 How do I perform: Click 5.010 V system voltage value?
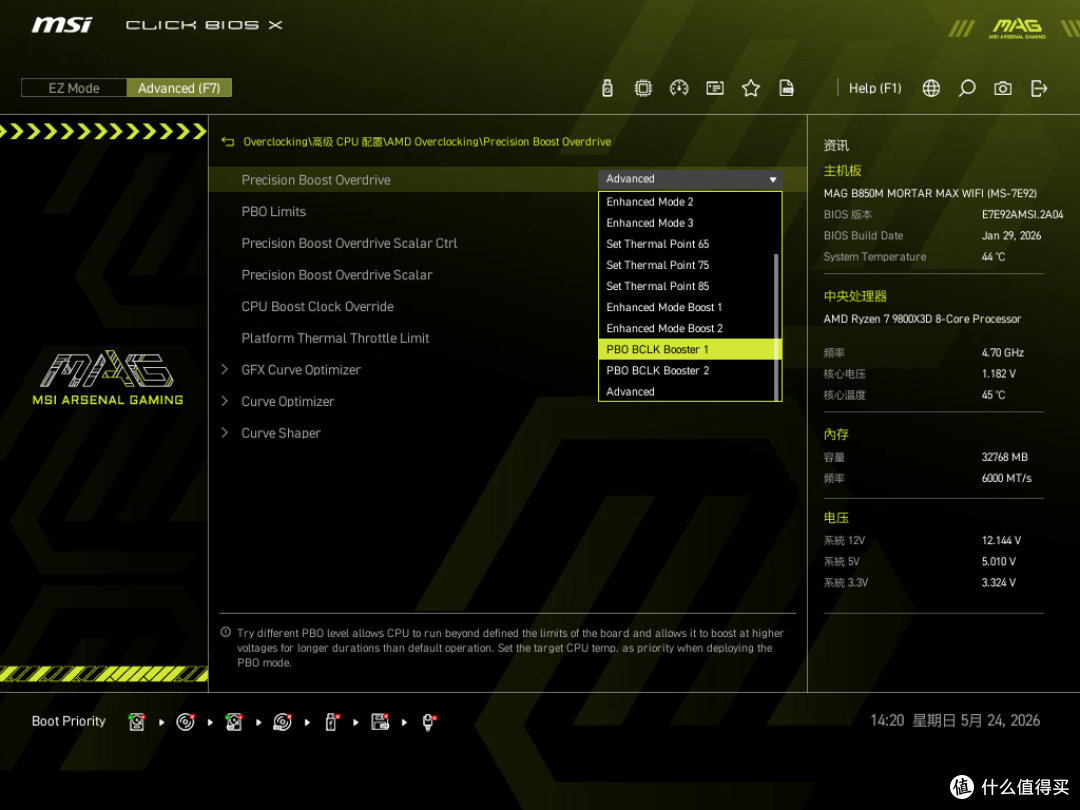[999, 561]
